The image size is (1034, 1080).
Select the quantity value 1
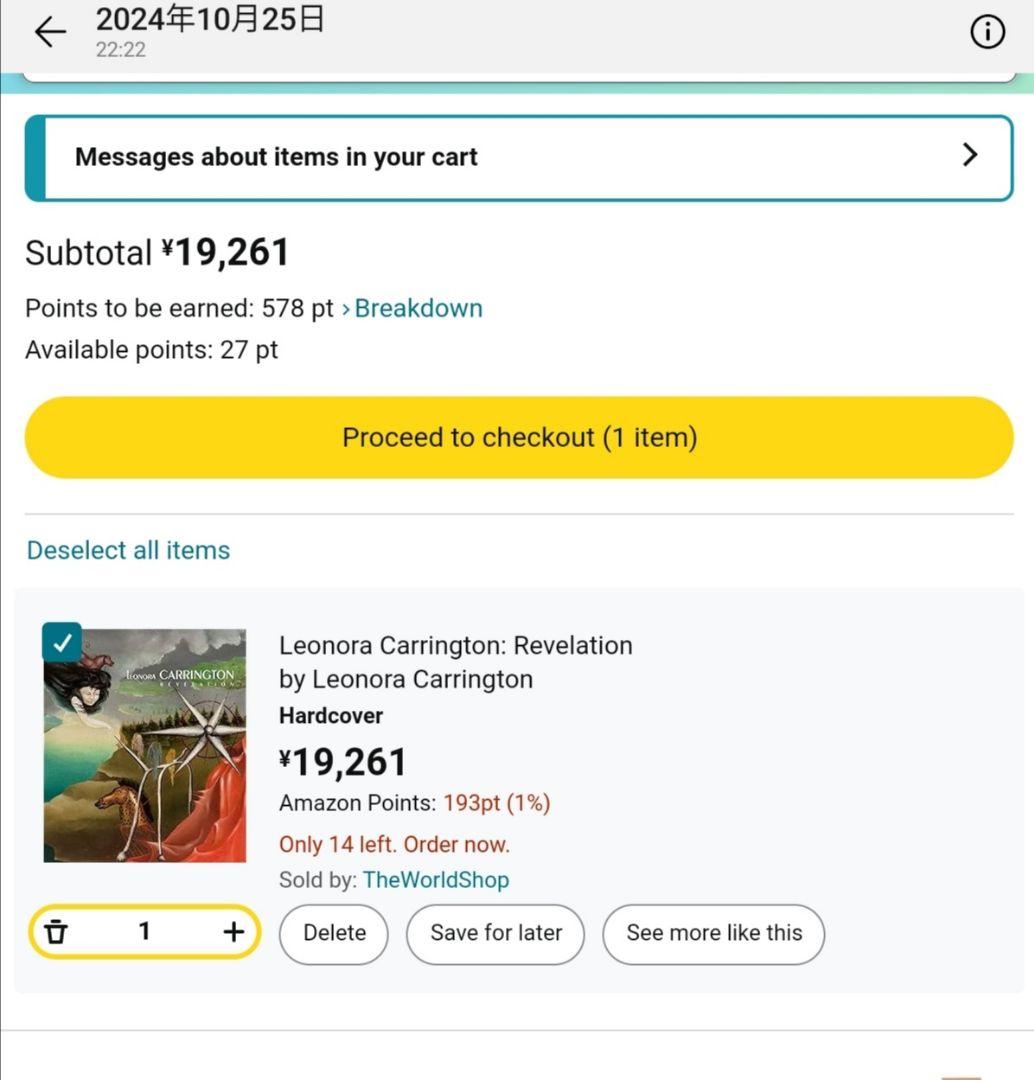[144, 932]
